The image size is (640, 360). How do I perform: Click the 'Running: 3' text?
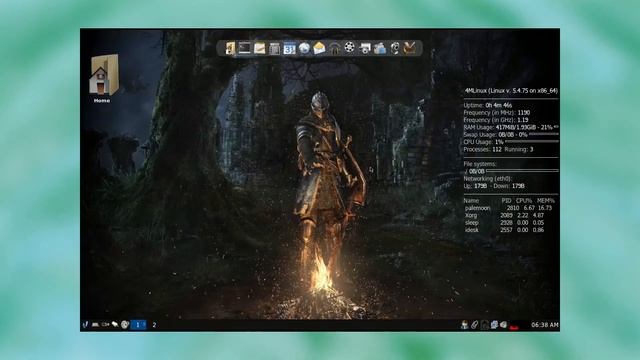[519, 149]
